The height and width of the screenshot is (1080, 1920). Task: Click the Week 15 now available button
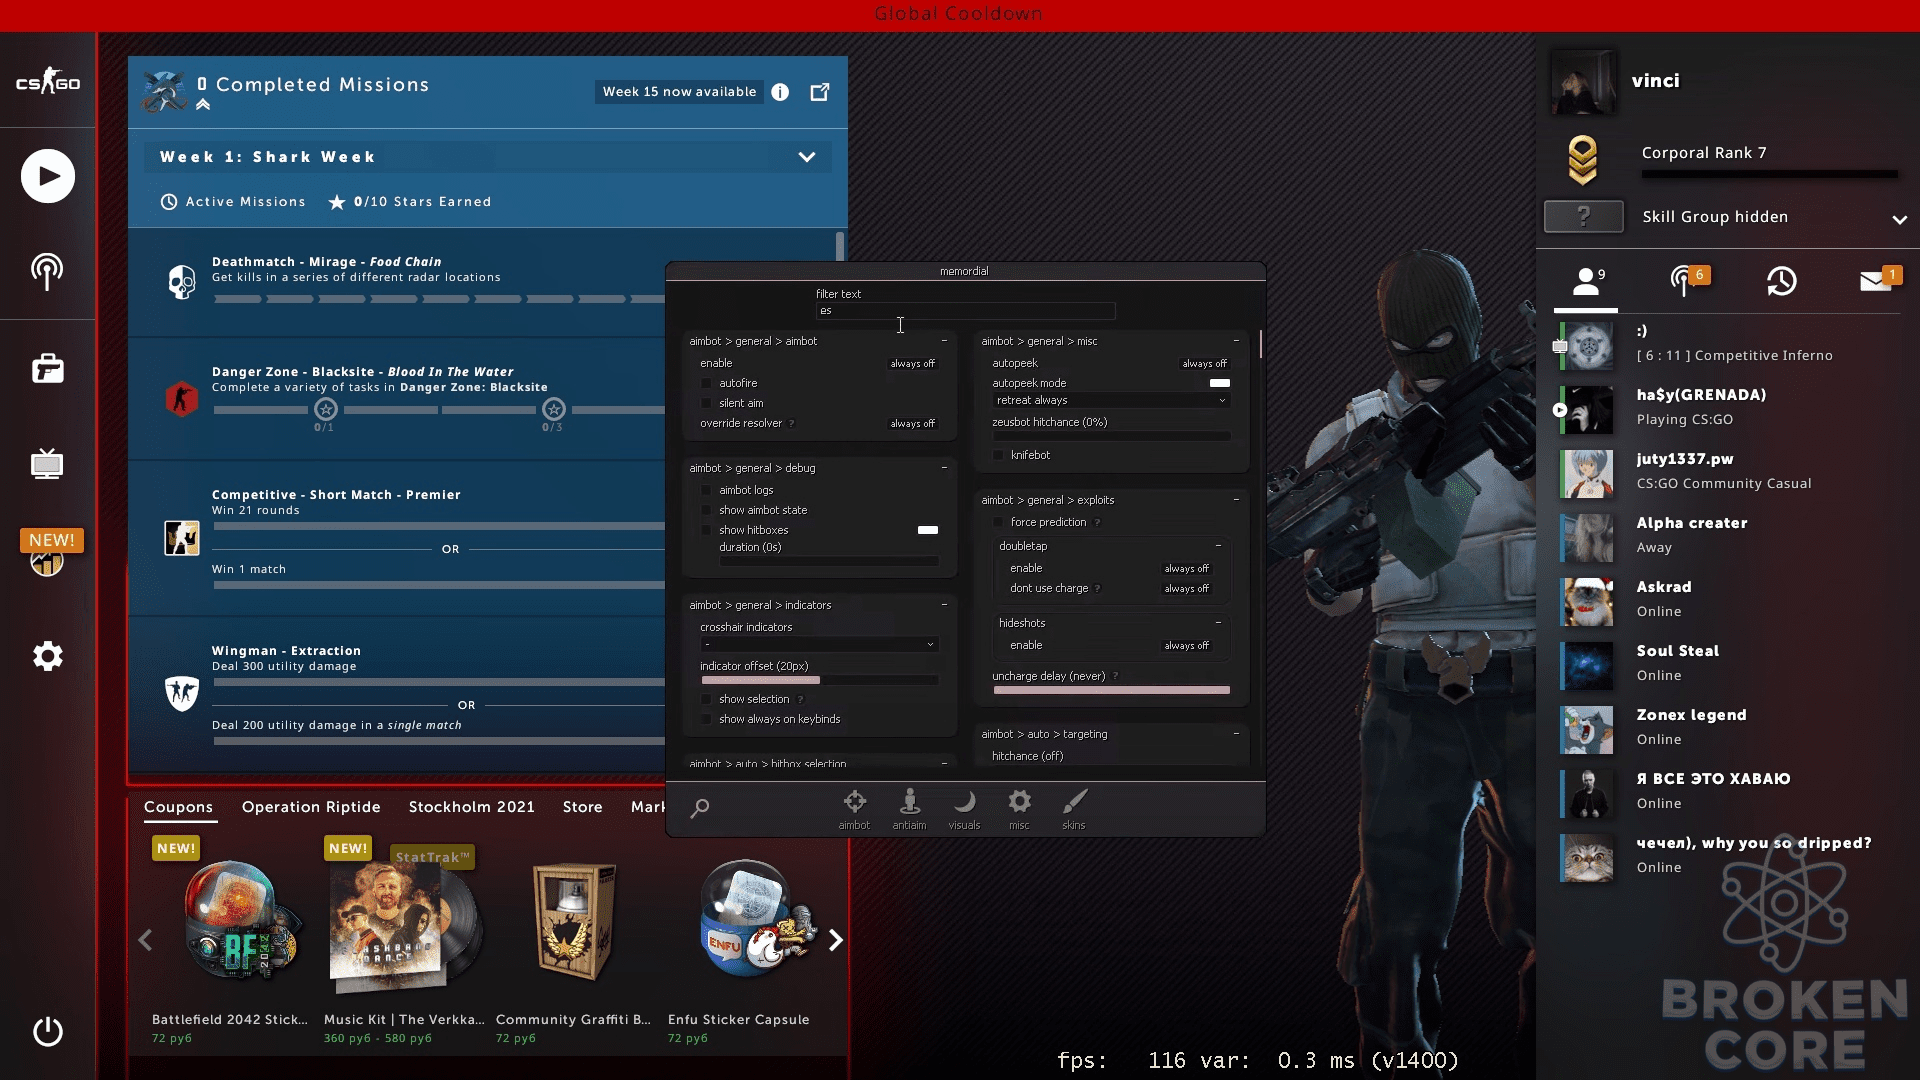tap(679, 92)
